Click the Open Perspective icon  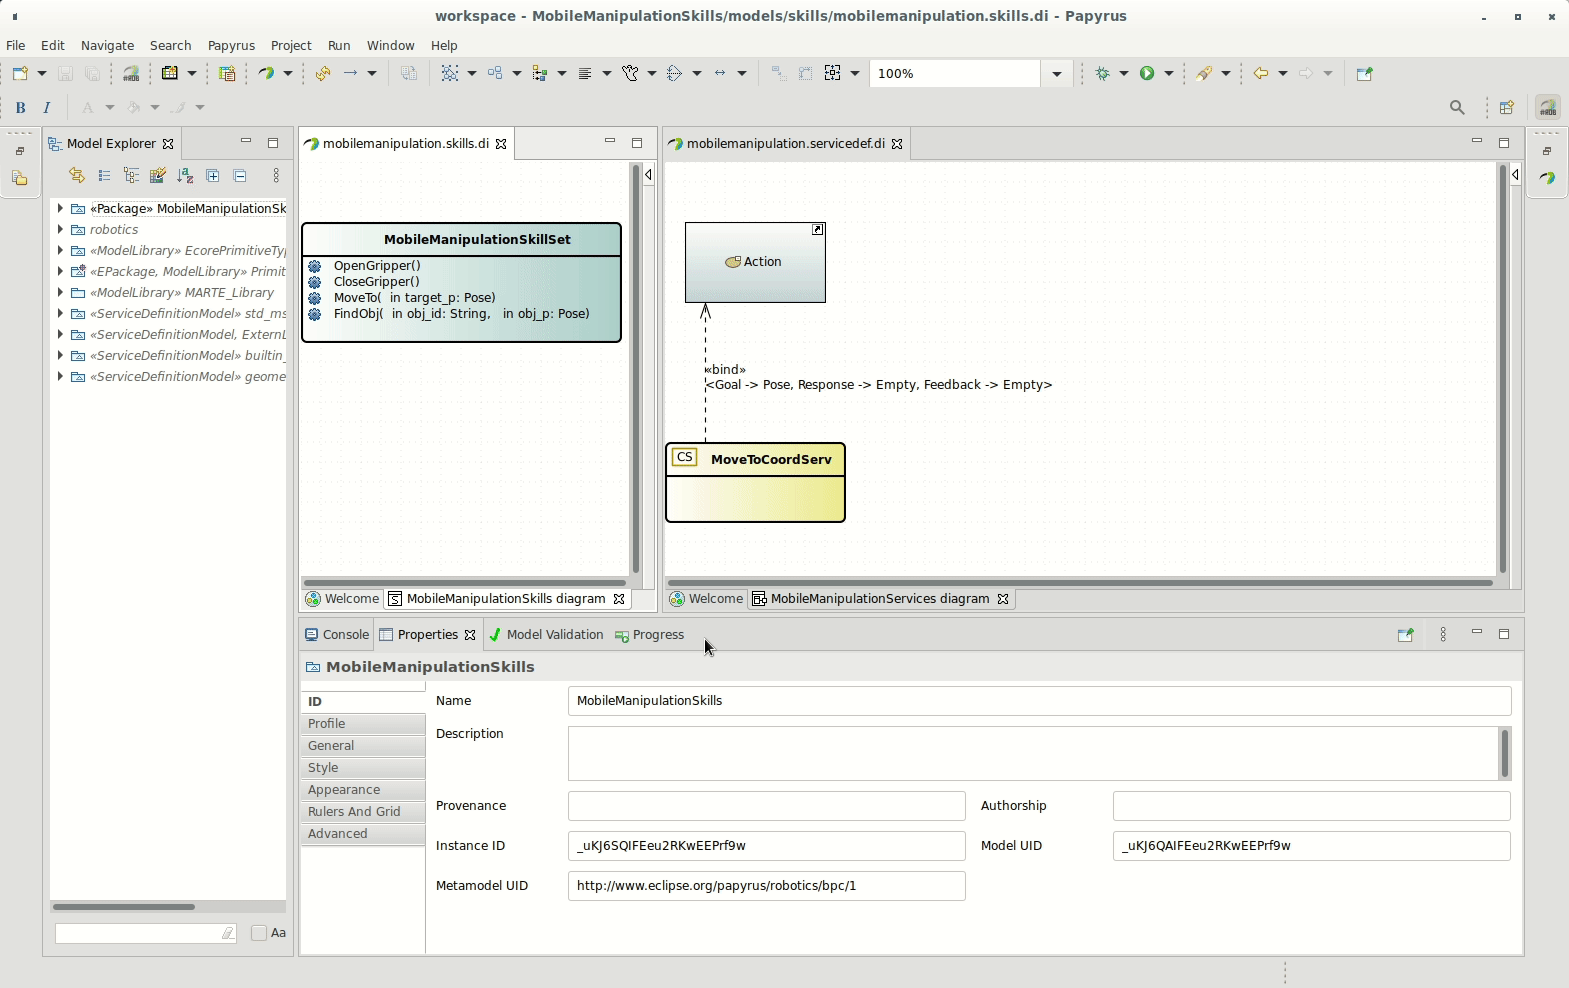[x=1506, y=107]
